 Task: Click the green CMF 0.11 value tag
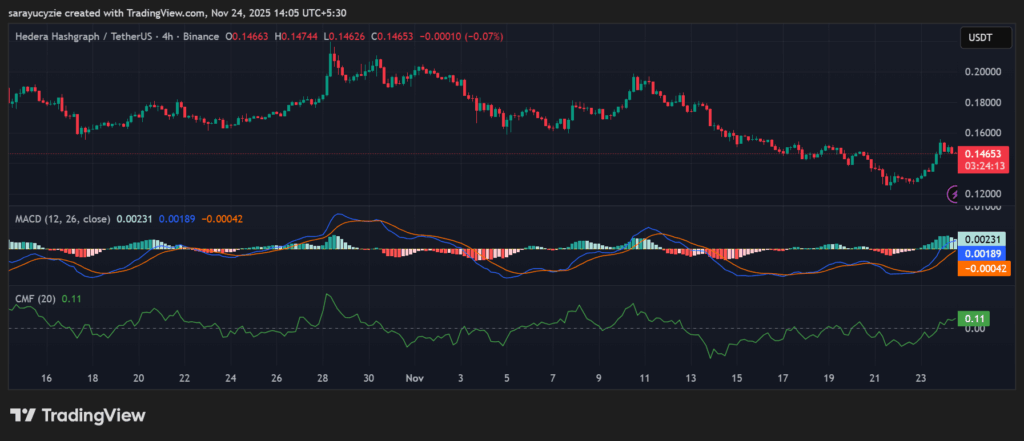pos(974,318)
